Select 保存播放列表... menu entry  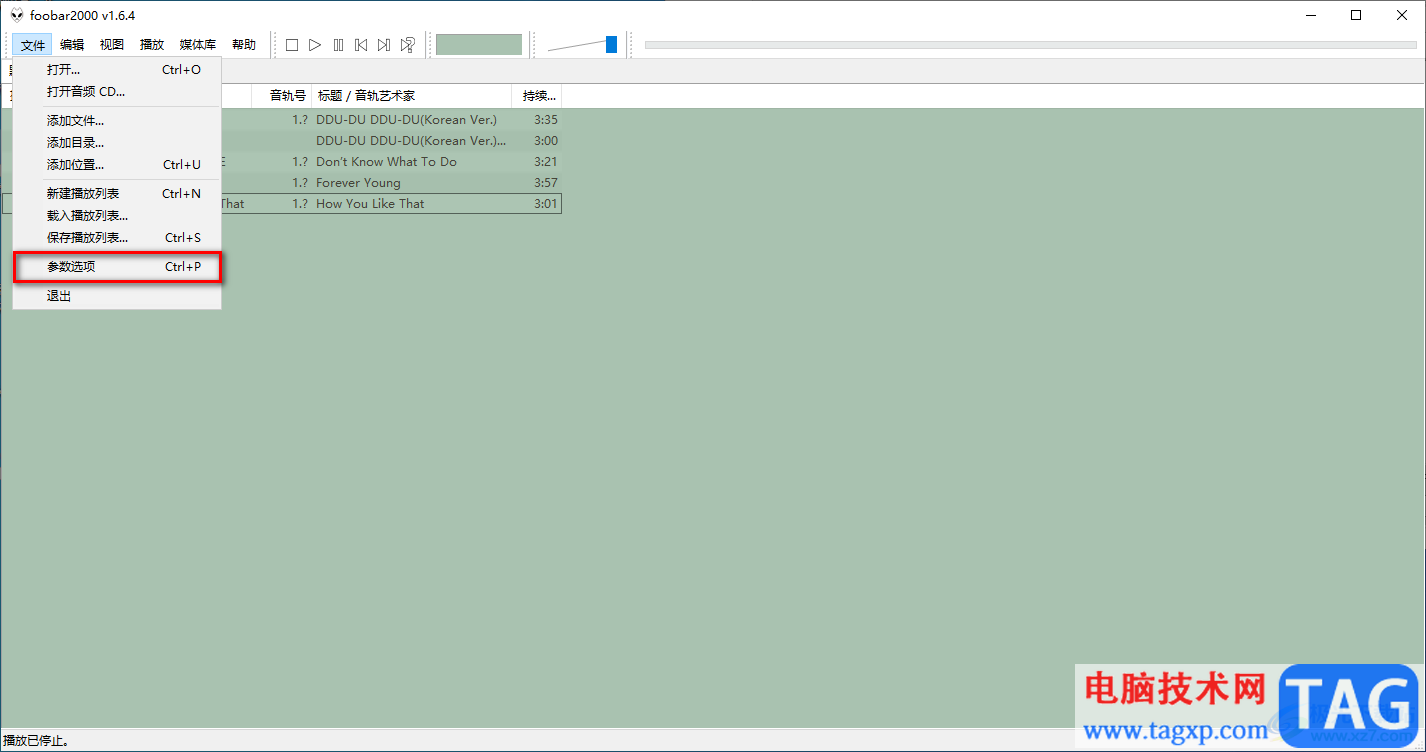117,238
